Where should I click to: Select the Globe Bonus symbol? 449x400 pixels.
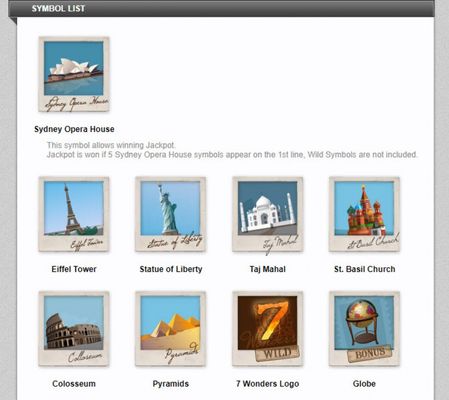364,329
